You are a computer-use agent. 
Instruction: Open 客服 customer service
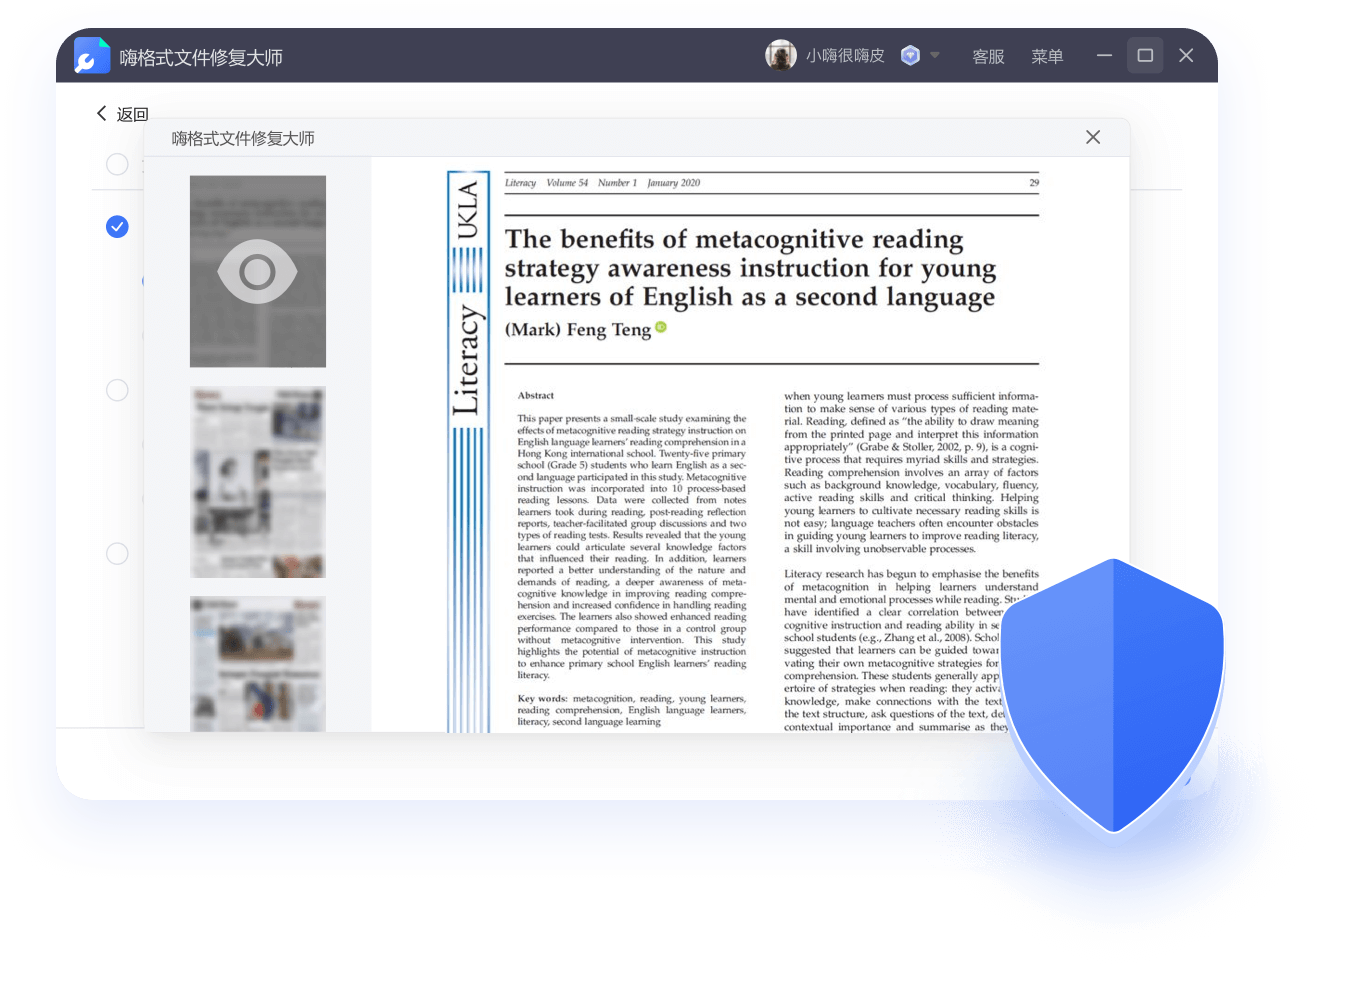(988, 56)
